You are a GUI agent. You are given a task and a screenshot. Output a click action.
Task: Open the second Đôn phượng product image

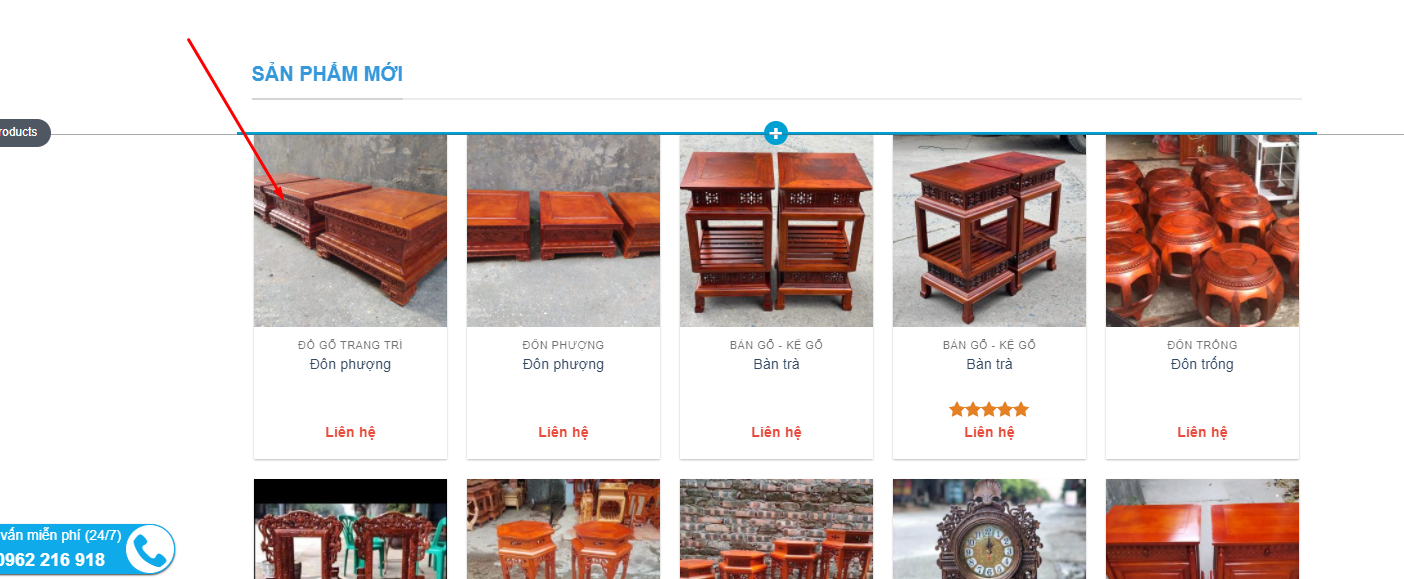click(563, 231)
